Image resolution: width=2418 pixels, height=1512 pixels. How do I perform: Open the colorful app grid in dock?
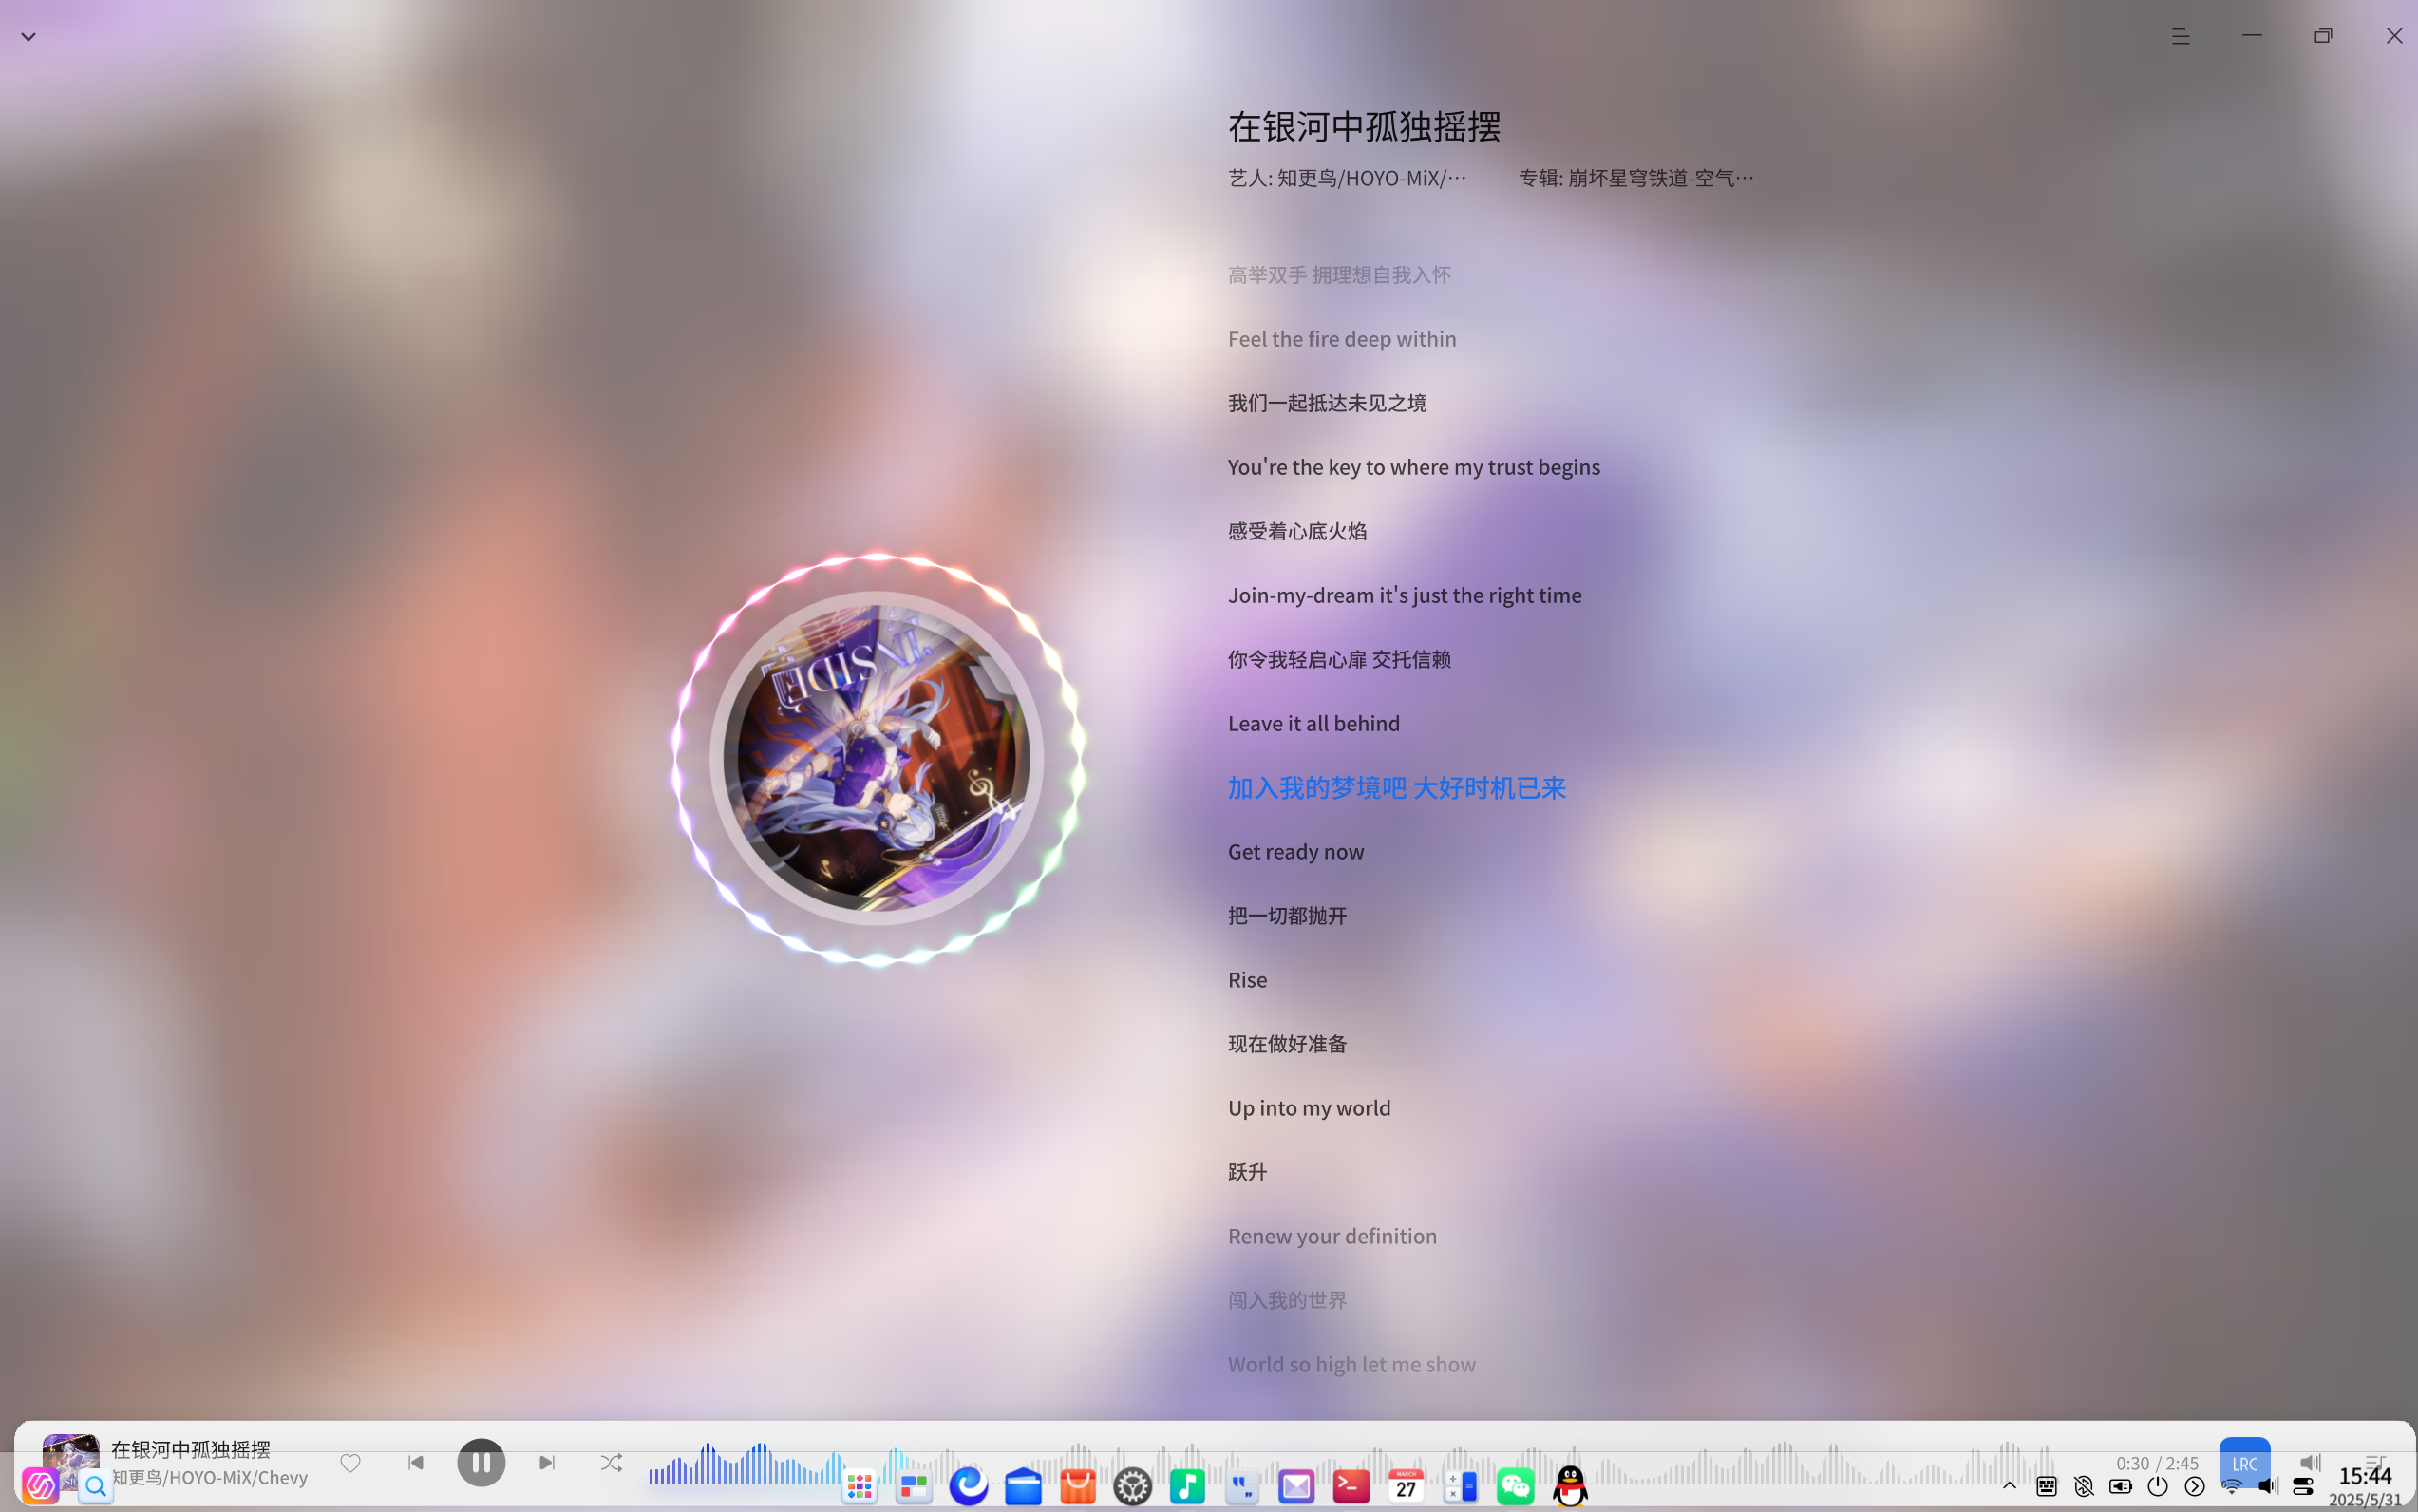tap(859, 1487)
